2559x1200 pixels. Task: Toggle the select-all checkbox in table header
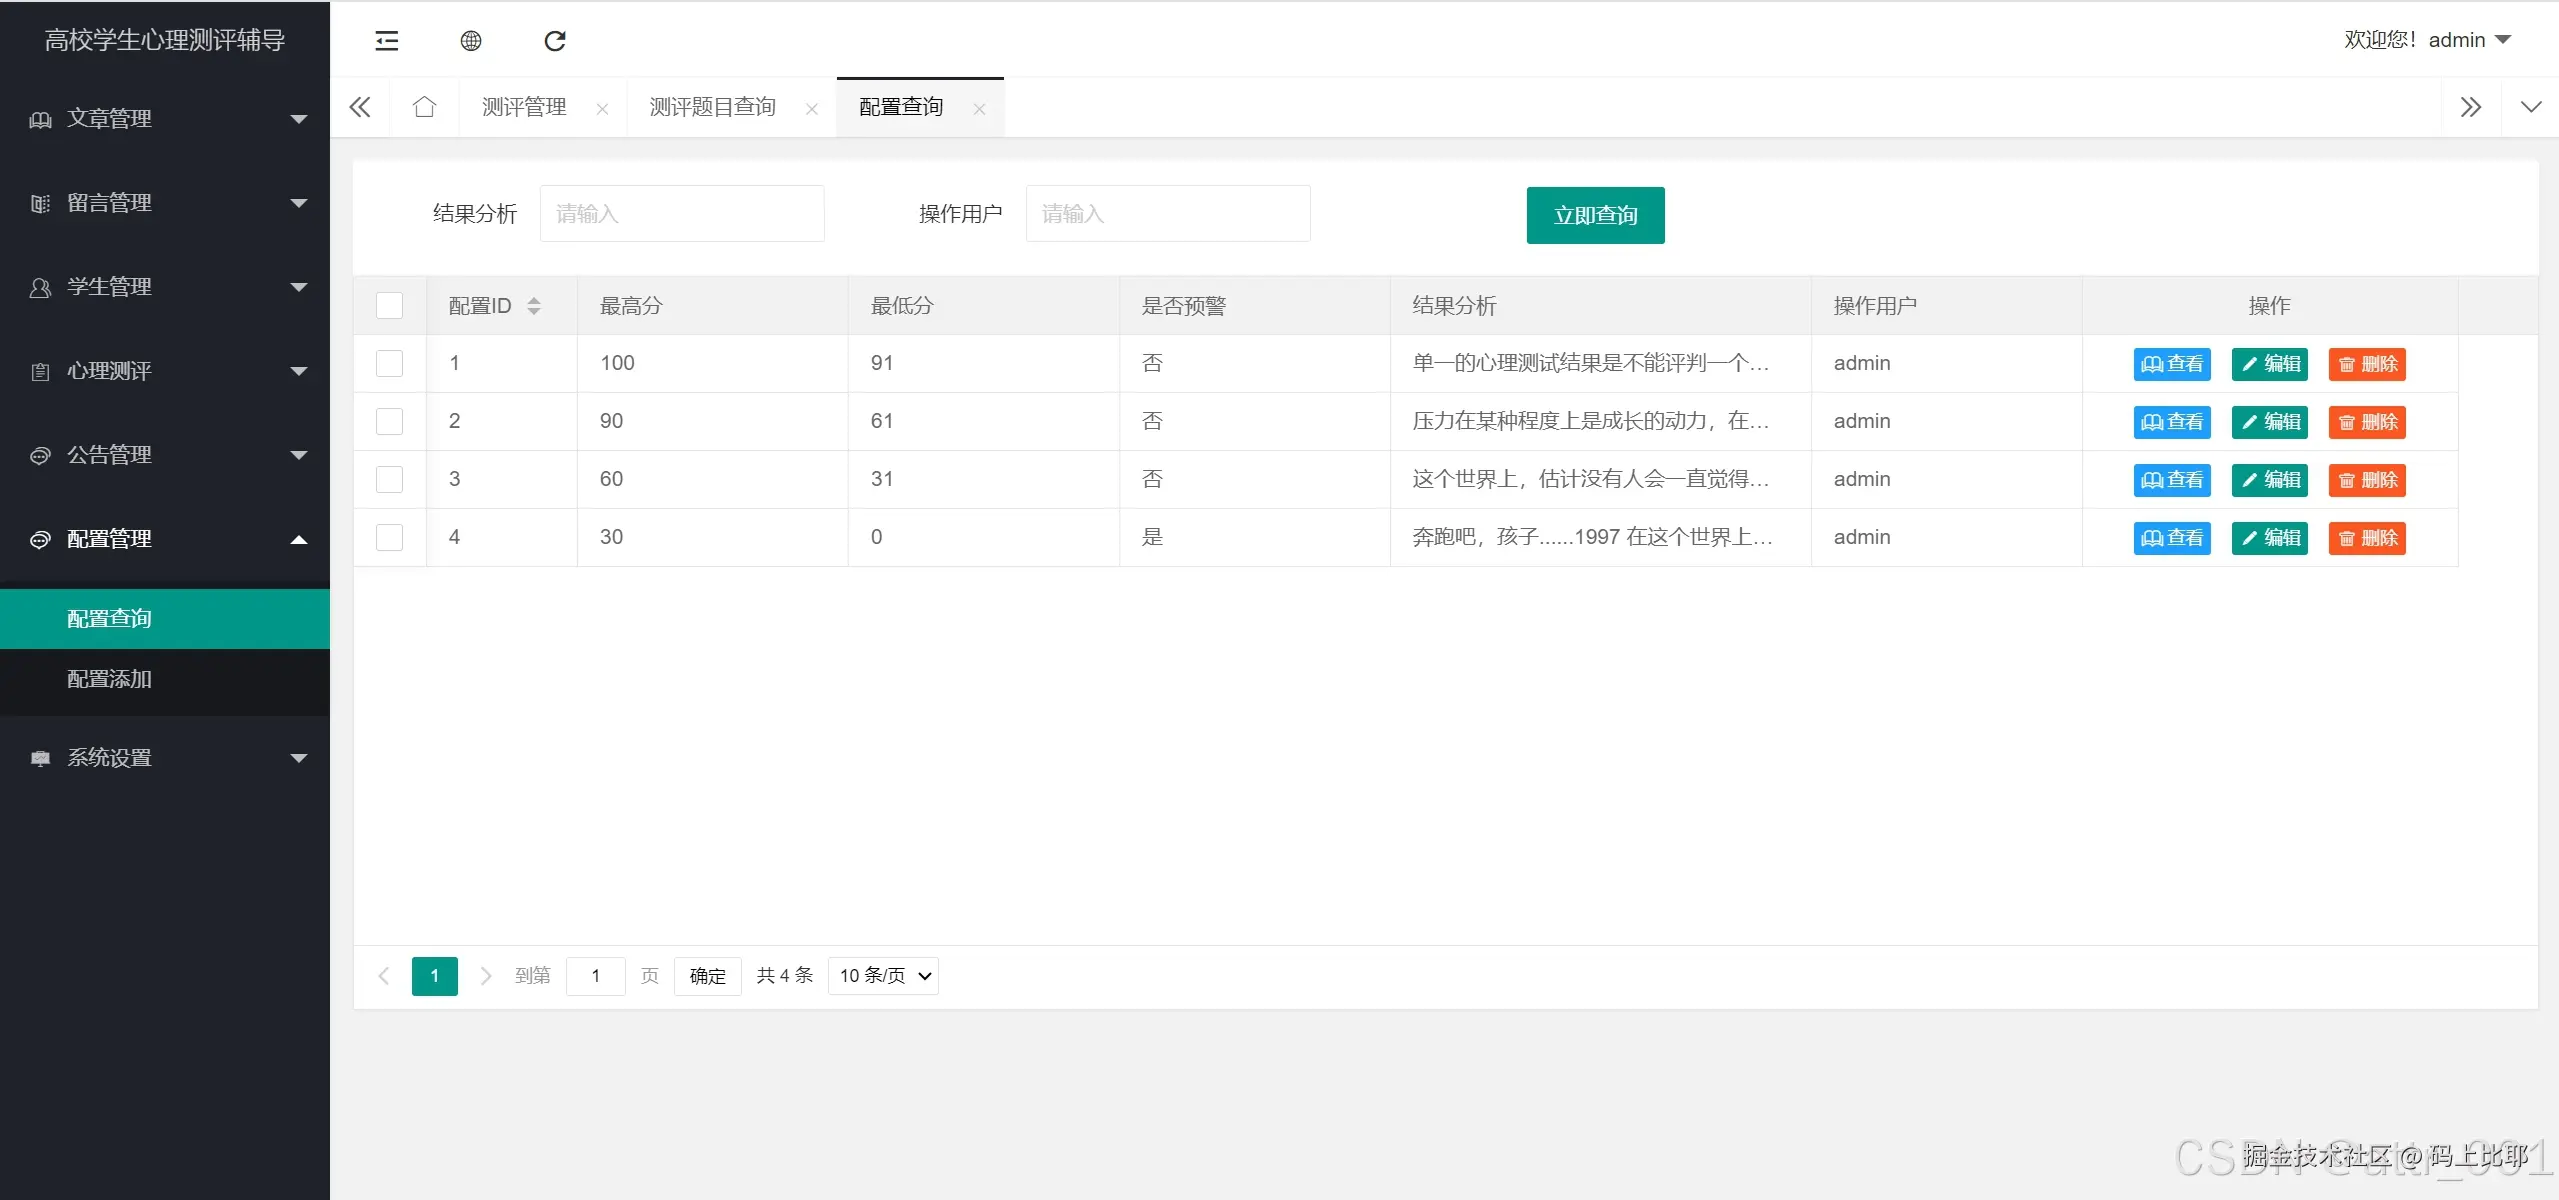coord(389,306)
